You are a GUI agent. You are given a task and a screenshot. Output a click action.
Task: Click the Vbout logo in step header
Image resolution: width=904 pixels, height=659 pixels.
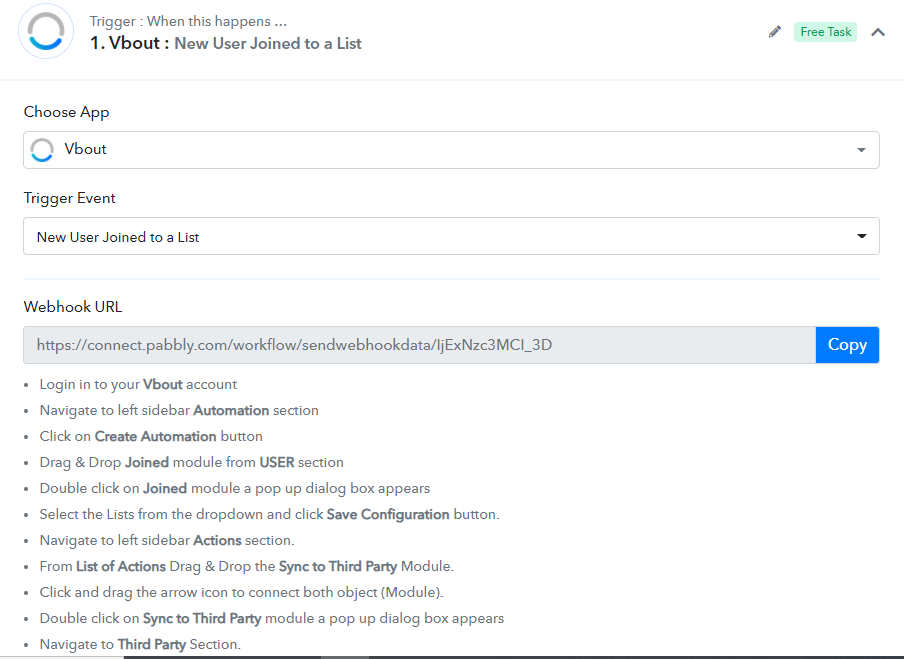[x=46, y=32]
